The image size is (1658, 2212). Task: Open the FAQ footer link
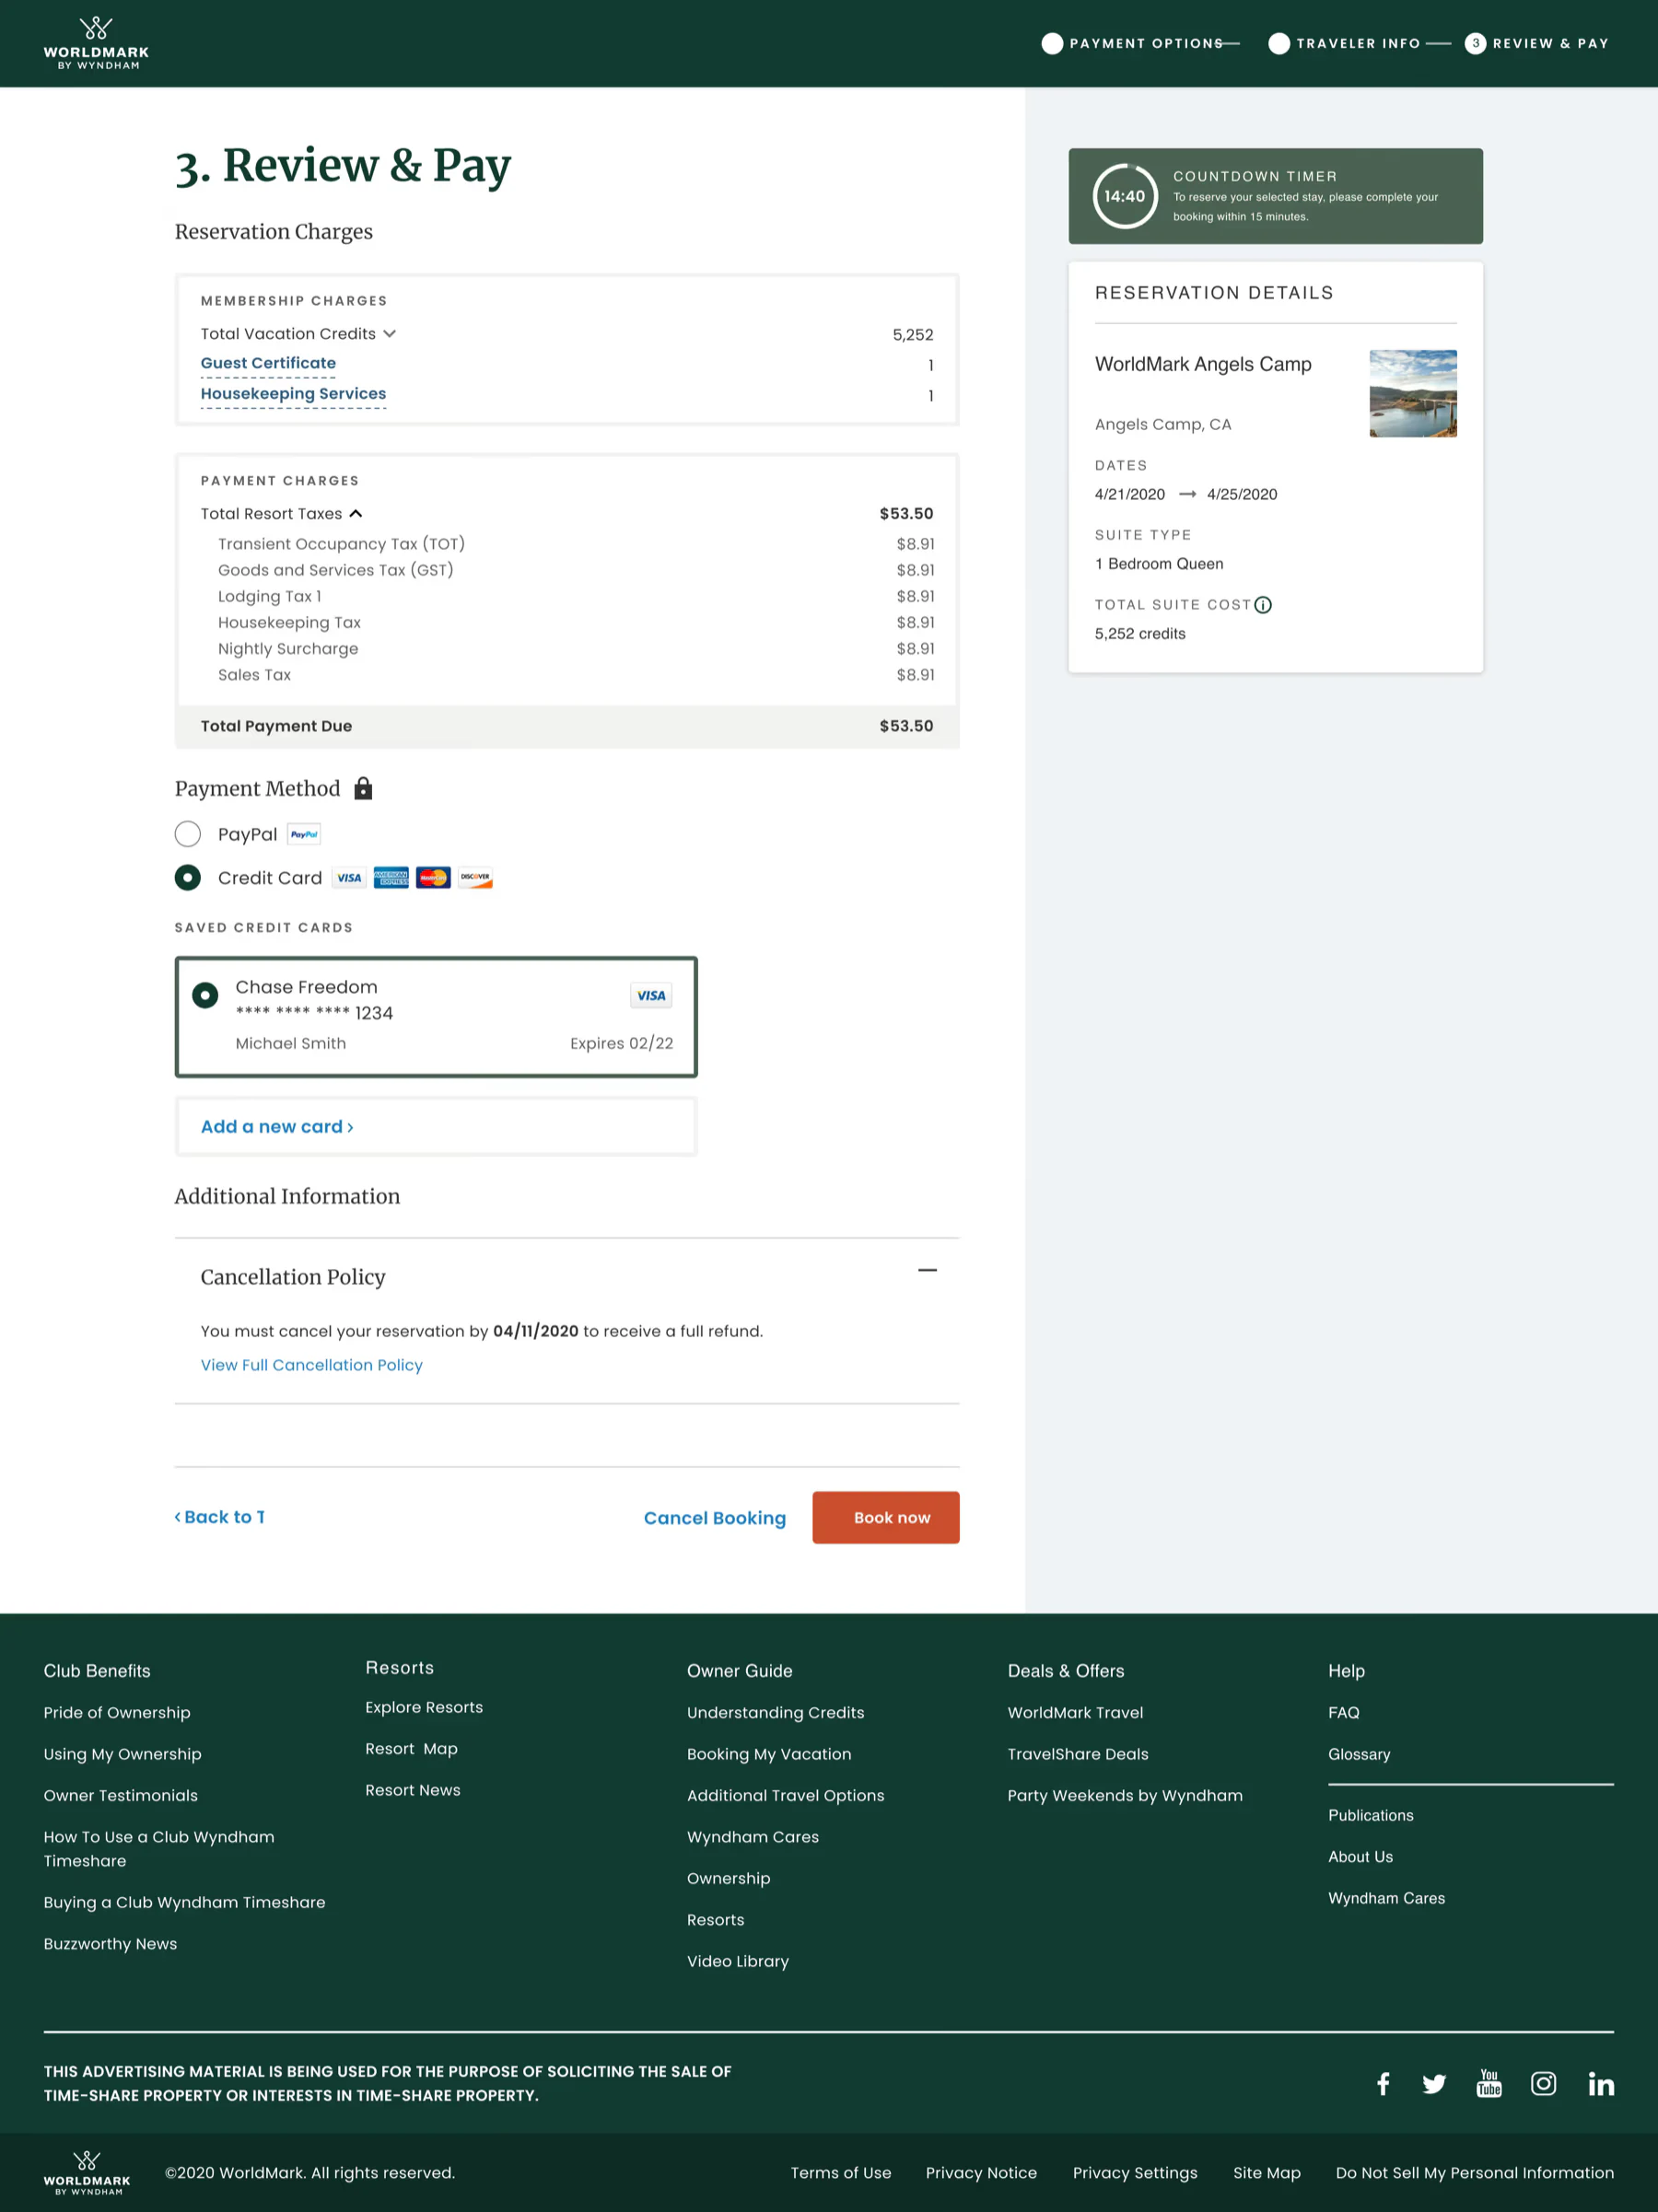tap(1344, 1713)
